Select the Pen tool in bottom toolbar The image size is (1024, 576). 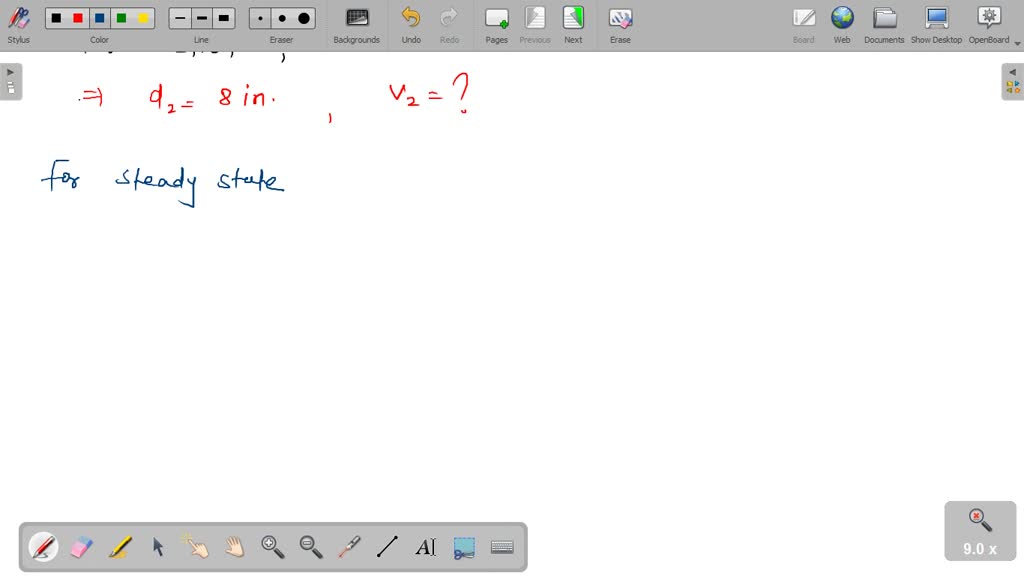pos(43,547)
